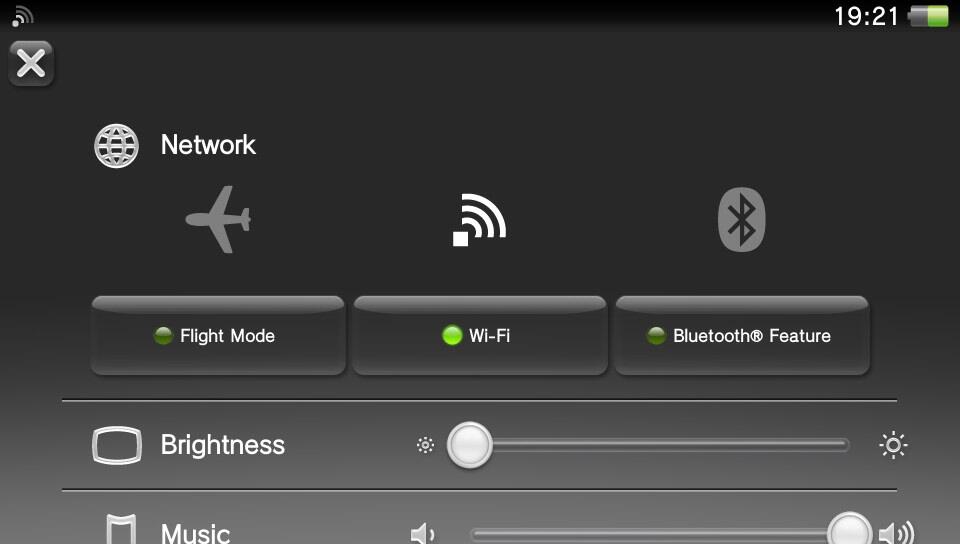Toggle Flight Mode on

218,335
